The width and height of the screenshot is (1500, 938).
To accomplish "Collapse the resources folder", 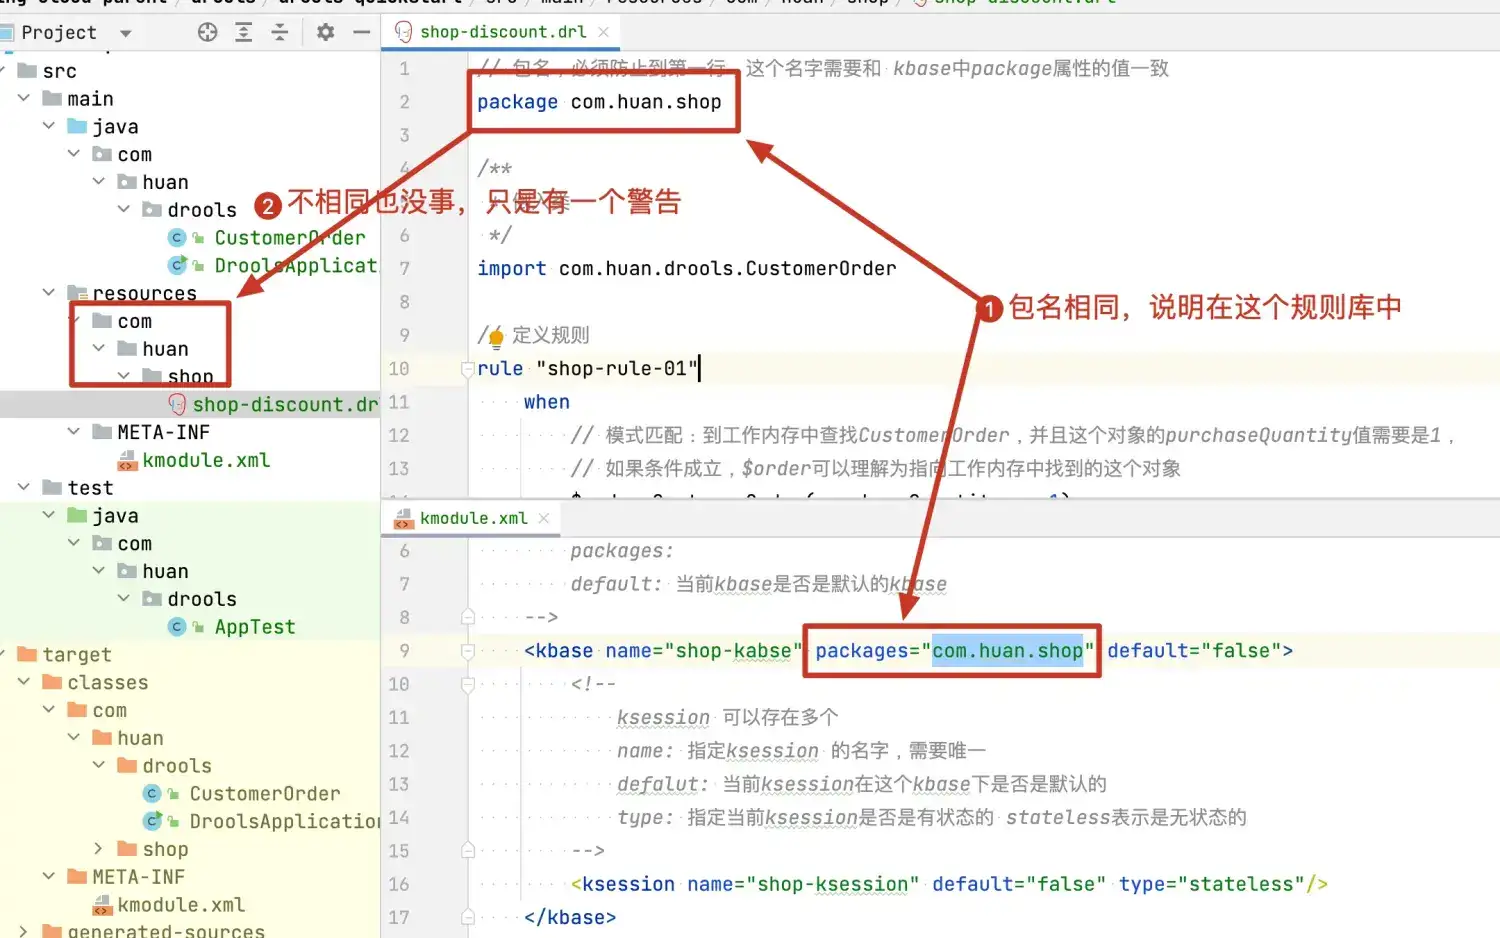I will point(49,292).
